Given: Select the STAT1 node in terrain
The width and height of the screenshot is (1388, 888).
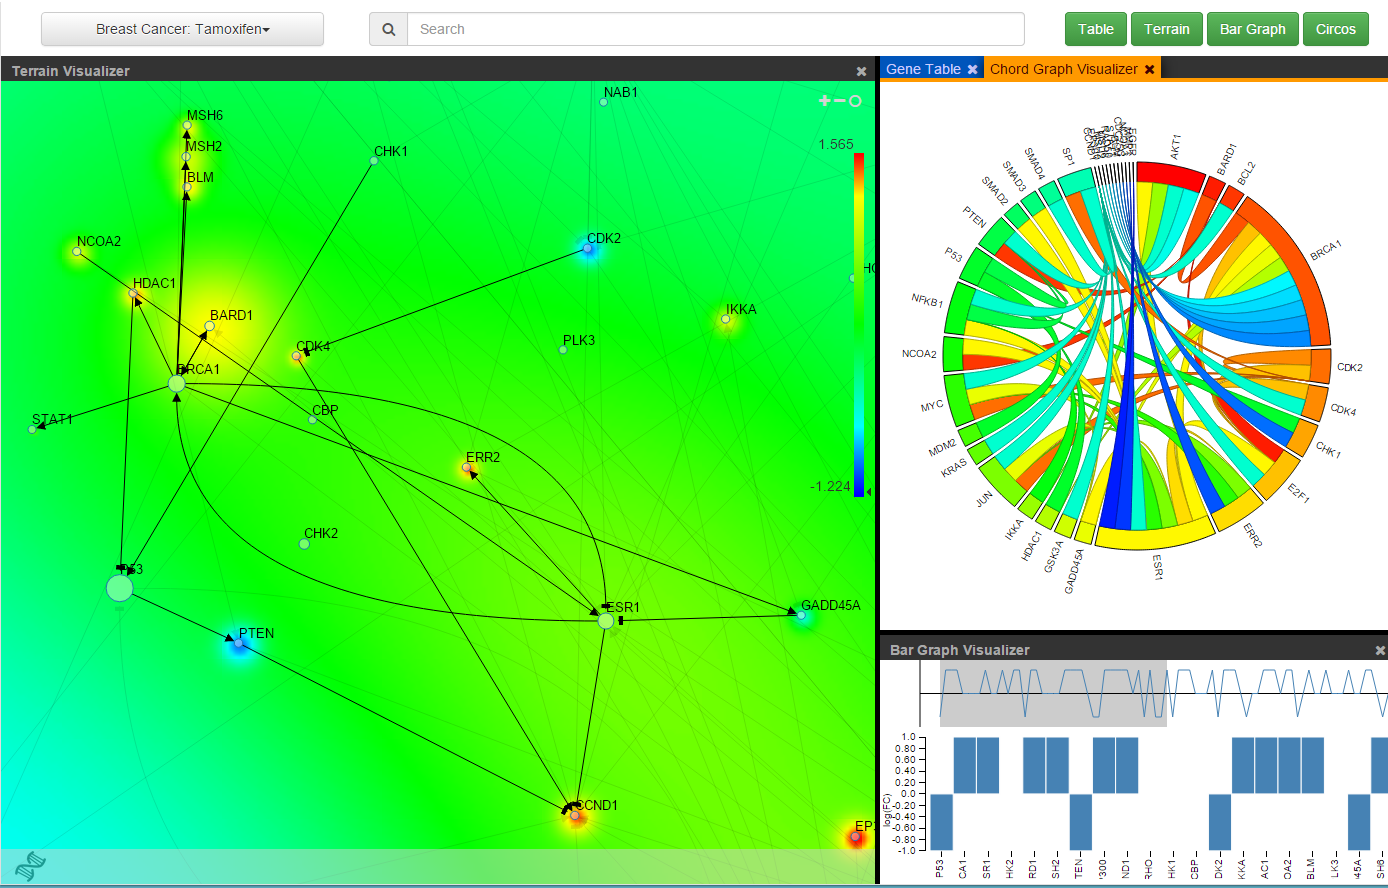Looking at the screenshot, I should pos(32,429).
